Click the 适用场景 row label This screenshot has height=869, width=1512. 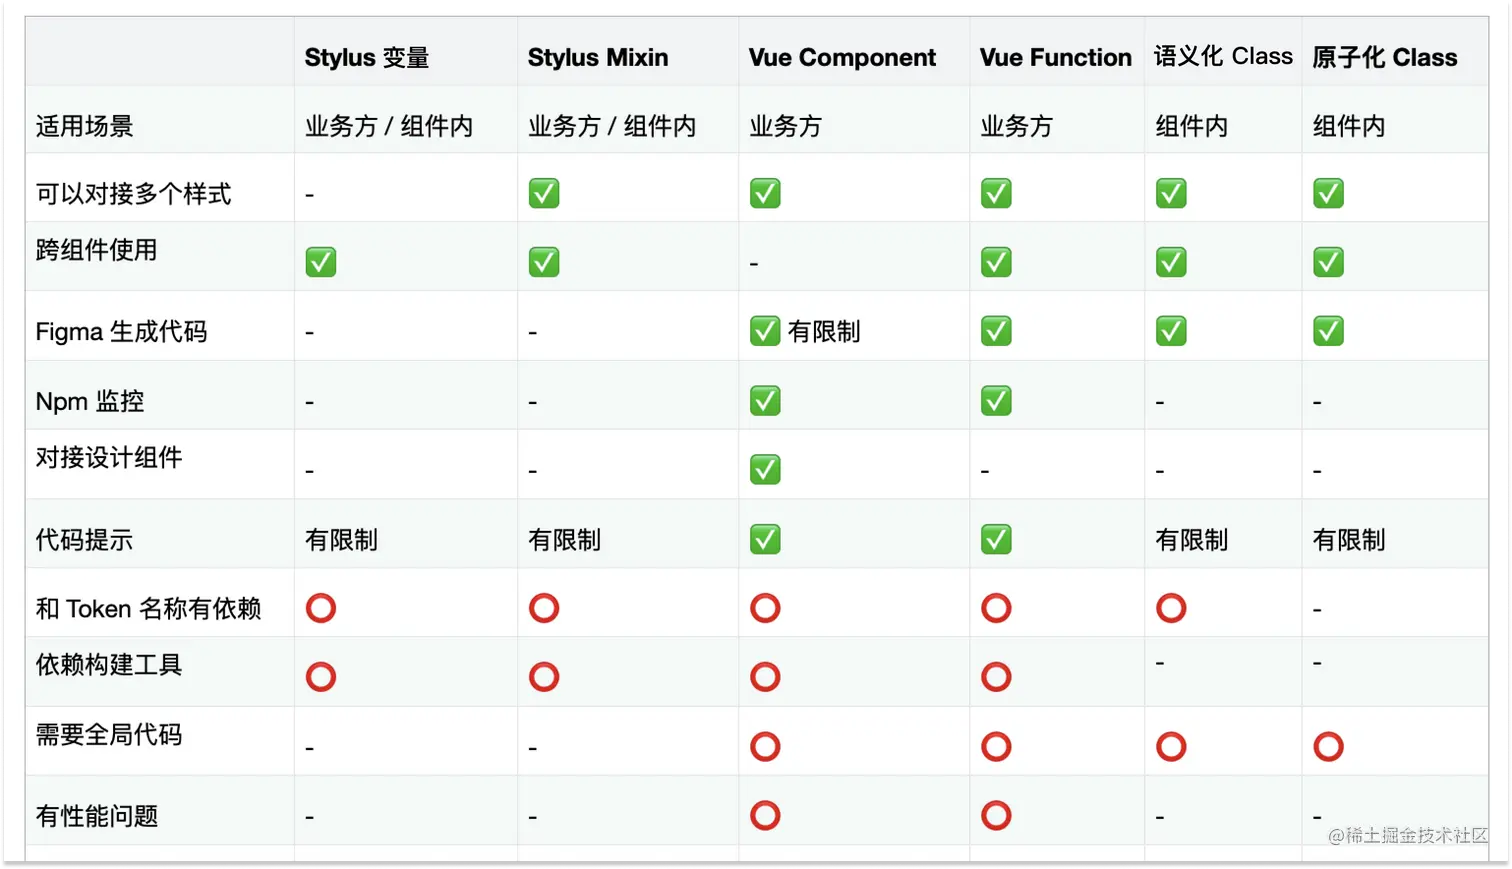pyautogui.click(x=85, y=126)
